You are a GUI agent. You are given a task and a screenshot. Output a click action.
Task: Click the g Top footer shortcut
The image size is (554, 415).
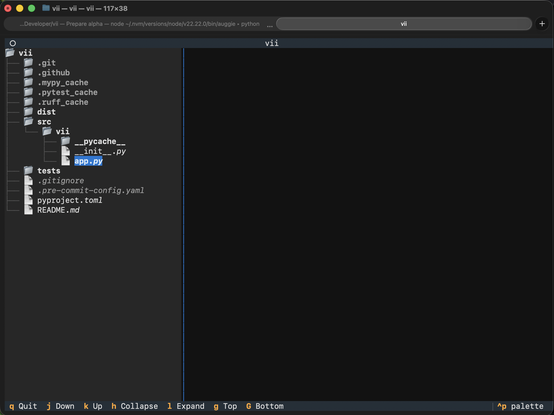click(x=225, y=406)
